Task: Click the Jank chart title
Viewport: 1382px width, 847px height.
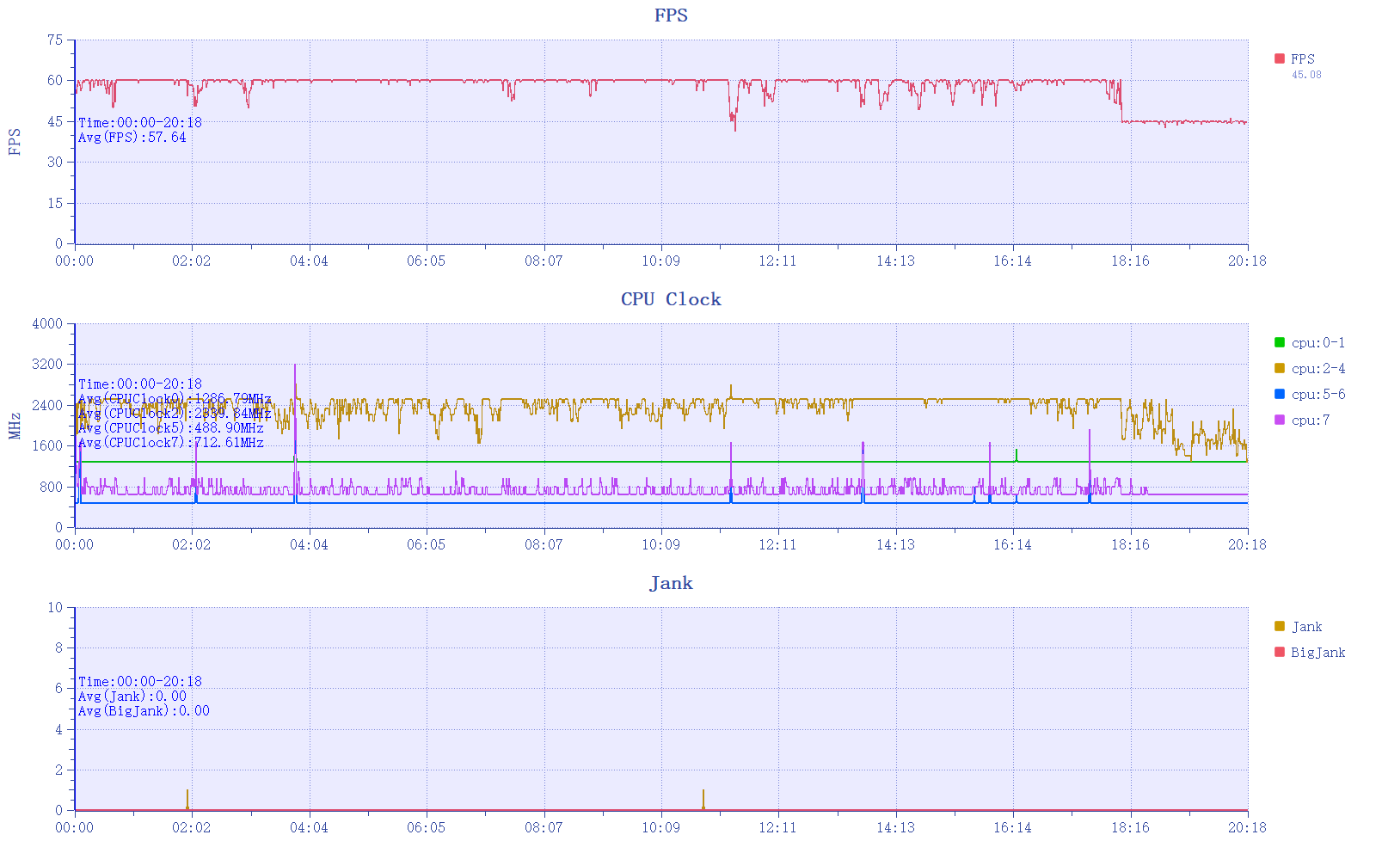Action: click(x=670, y=583)
